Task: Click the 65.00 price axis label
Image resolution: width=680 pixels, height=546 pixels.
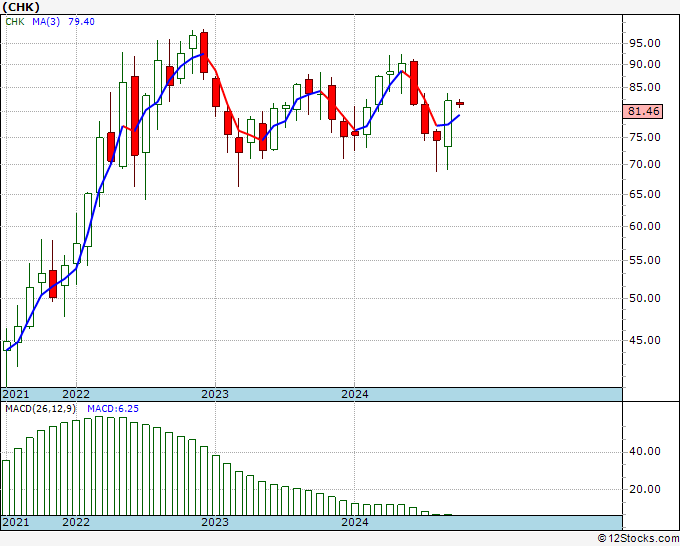Action: pos(644,194)
